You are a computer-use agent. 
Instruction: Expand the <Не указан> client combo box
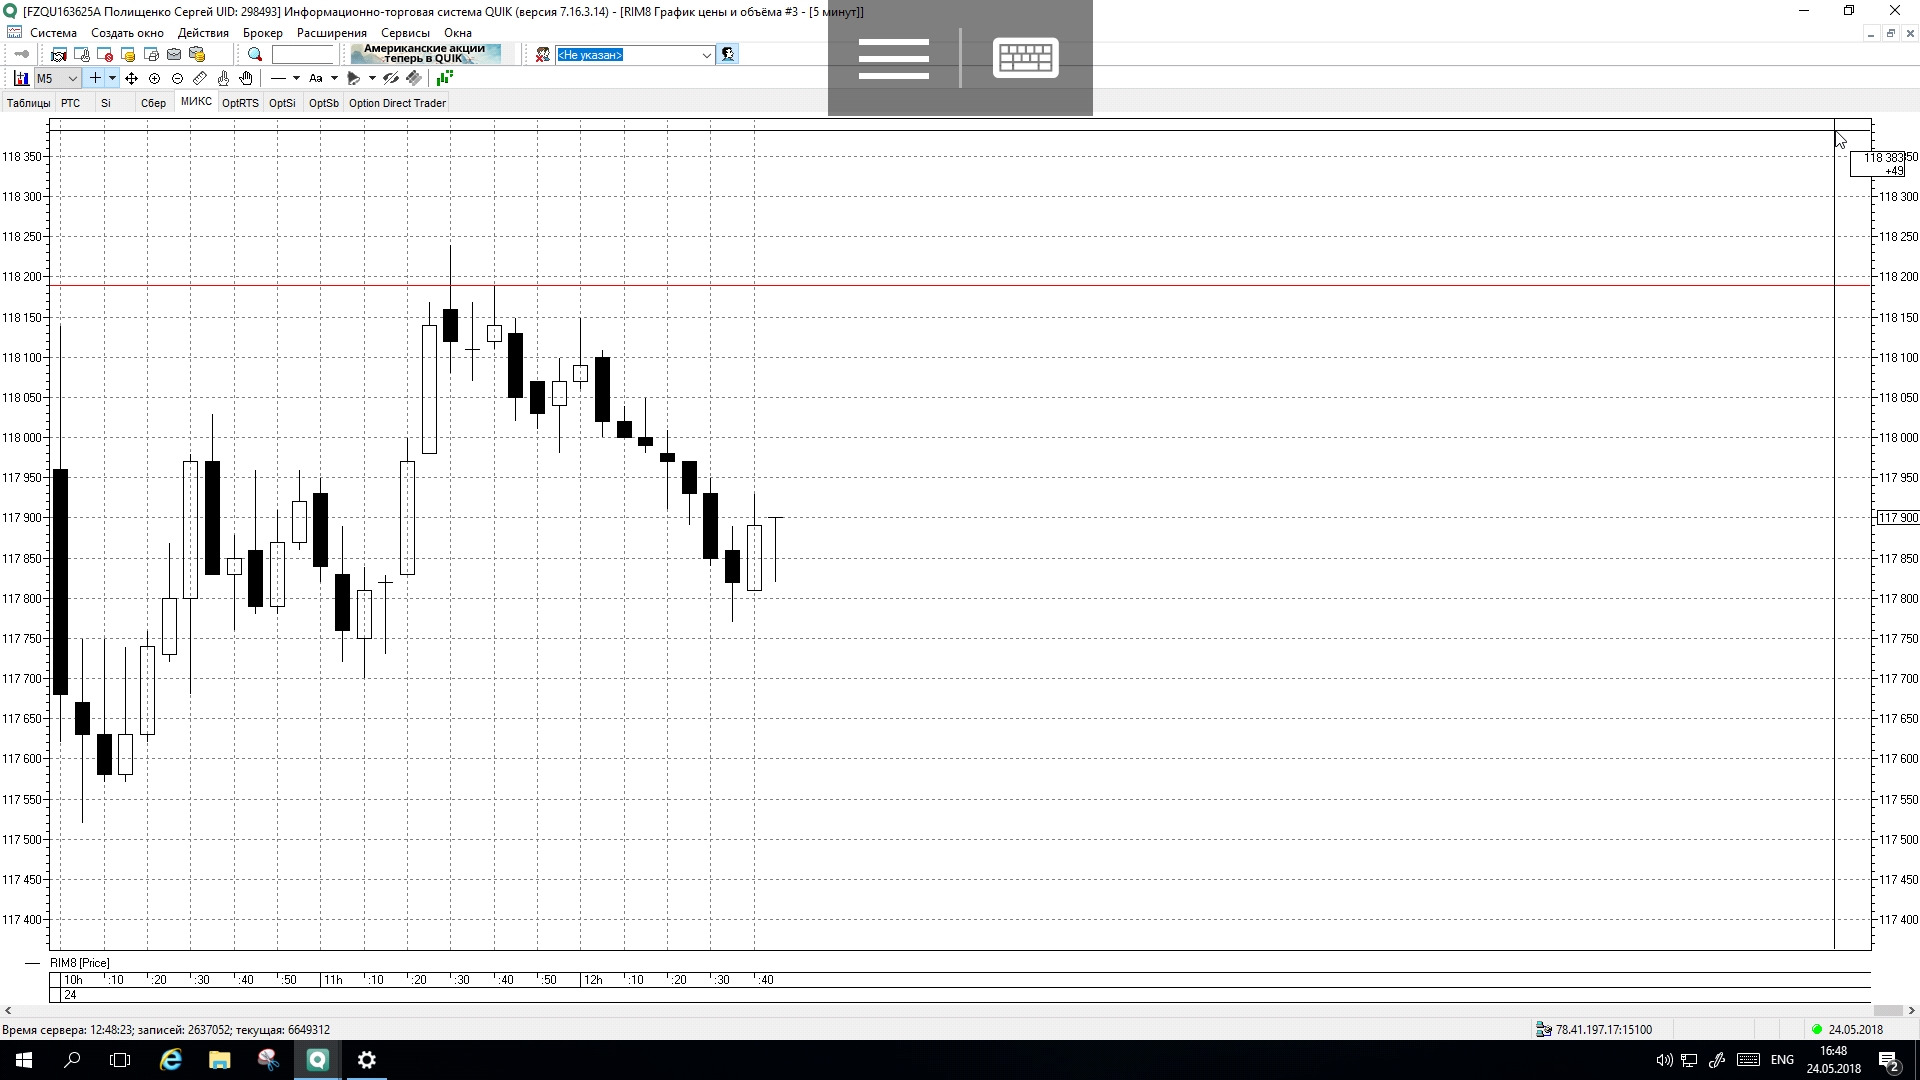point(706,55)
